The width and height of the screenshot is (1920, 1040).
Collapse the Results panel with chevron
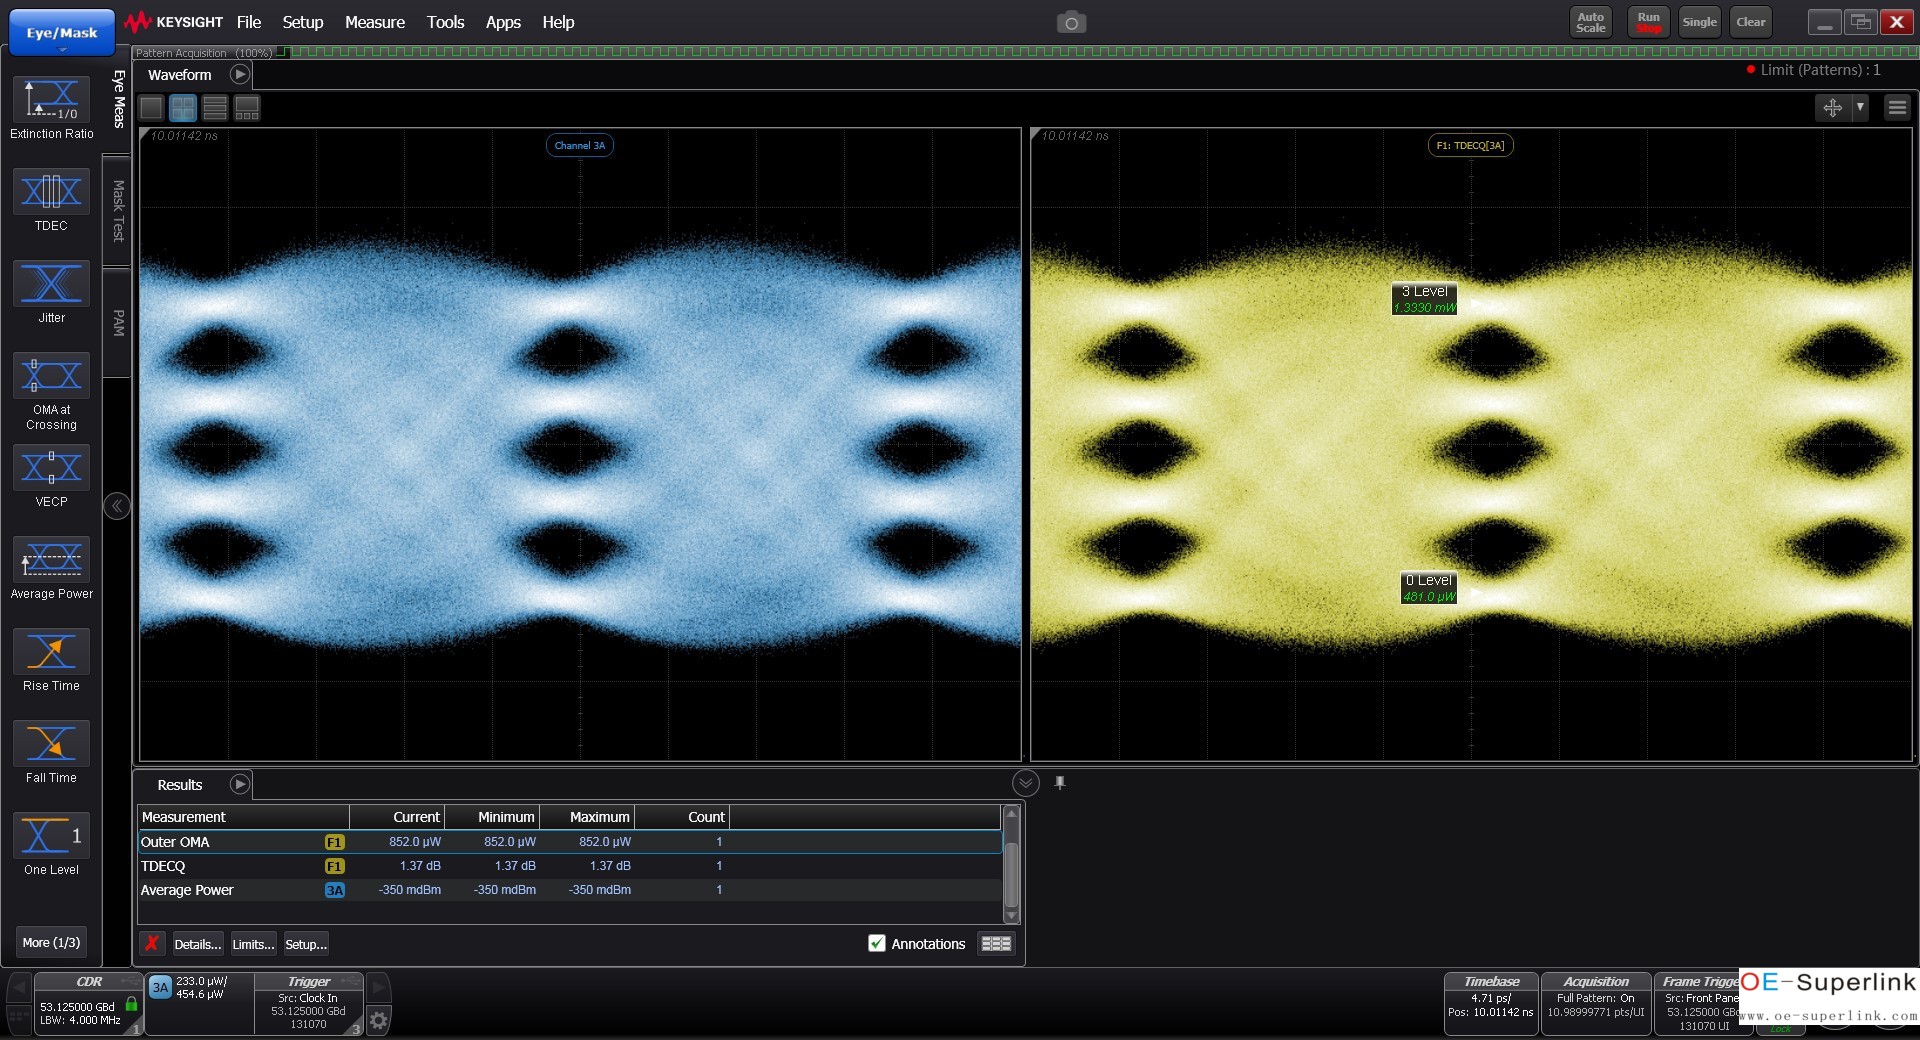(1025, 783)
